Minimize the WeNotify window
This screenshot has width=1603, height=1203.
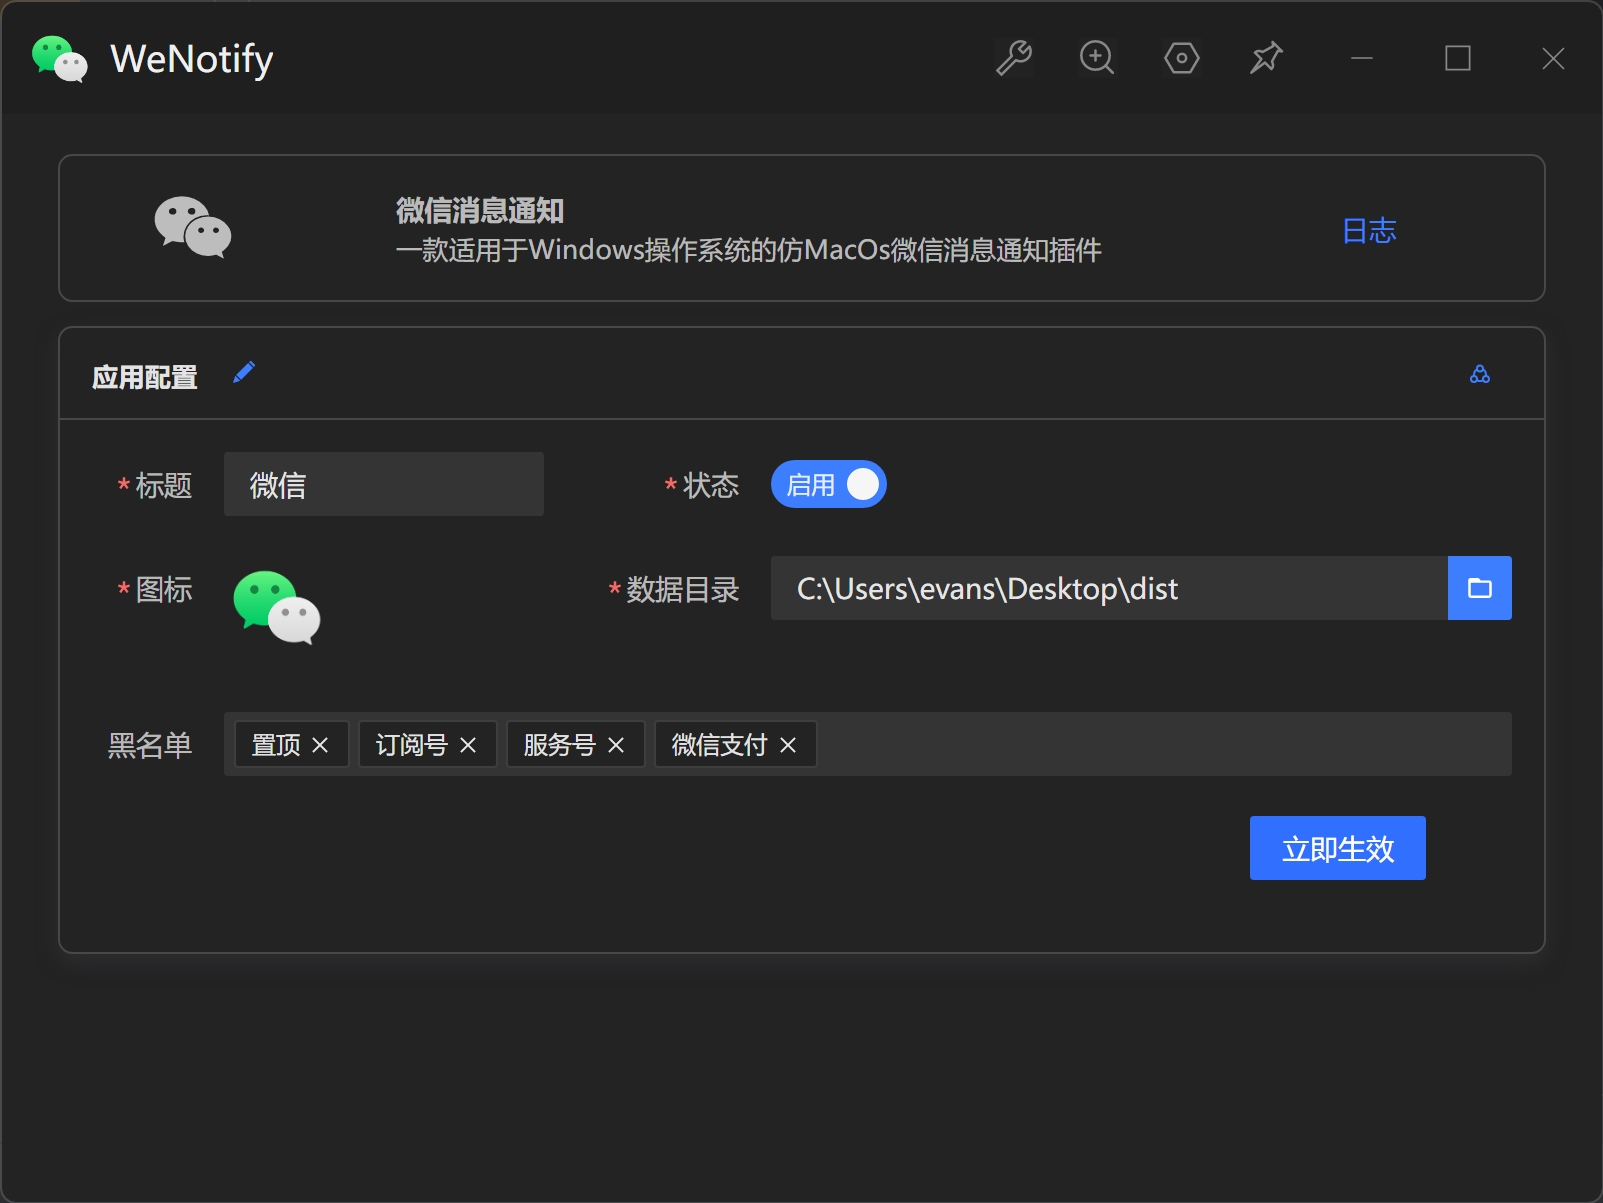(1362, 58)
